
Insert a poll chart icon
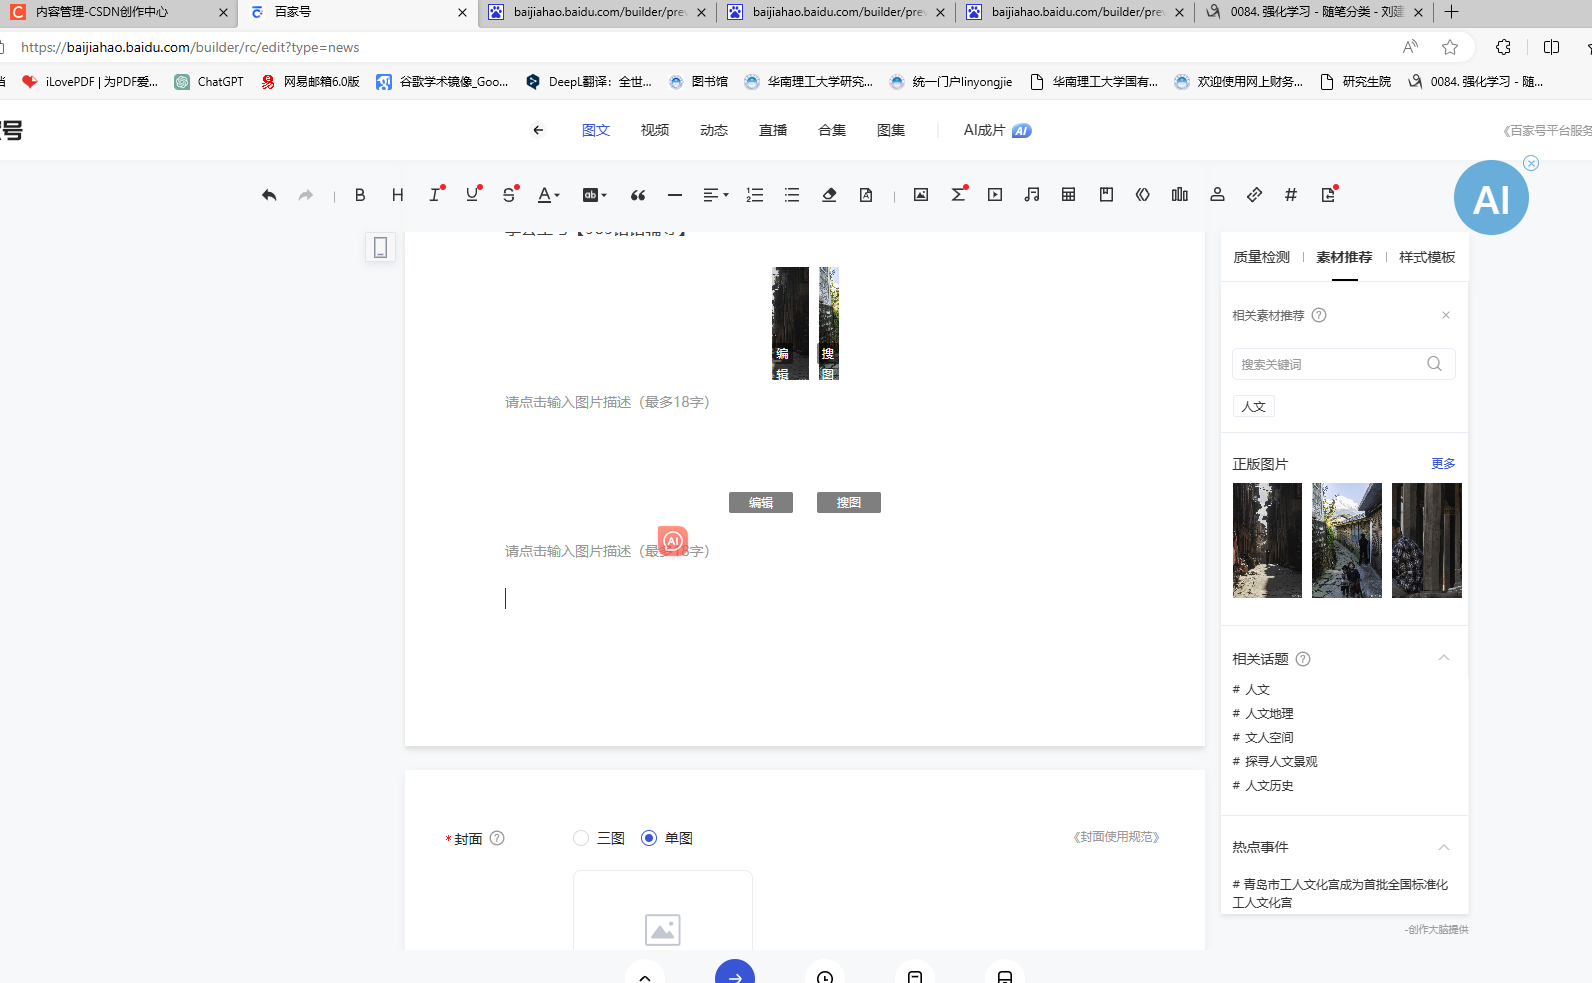[x=1180, y=195]
